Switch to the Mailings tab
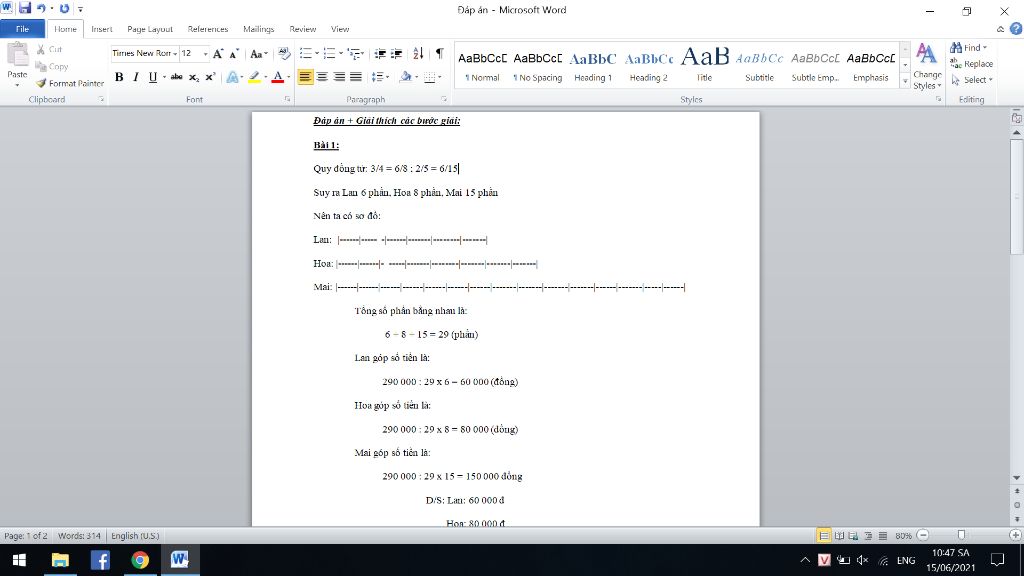This screenshot has height=576, width=1024. [258, 29]
